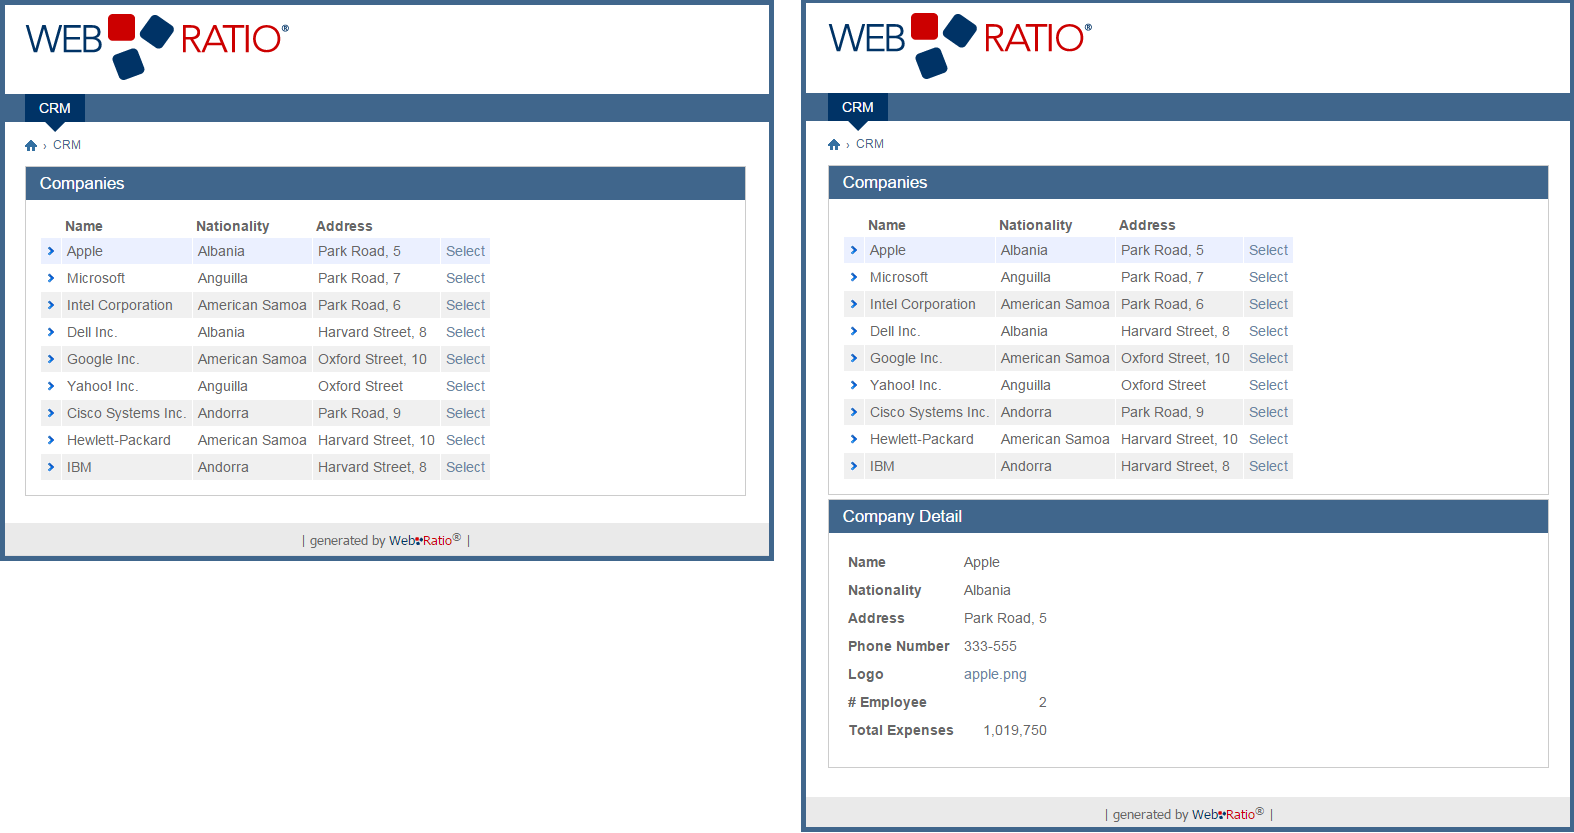This screenshot has width=1574, height=833.
Task: Select Google Inc. in left window
Action: (x=465, y=359)
